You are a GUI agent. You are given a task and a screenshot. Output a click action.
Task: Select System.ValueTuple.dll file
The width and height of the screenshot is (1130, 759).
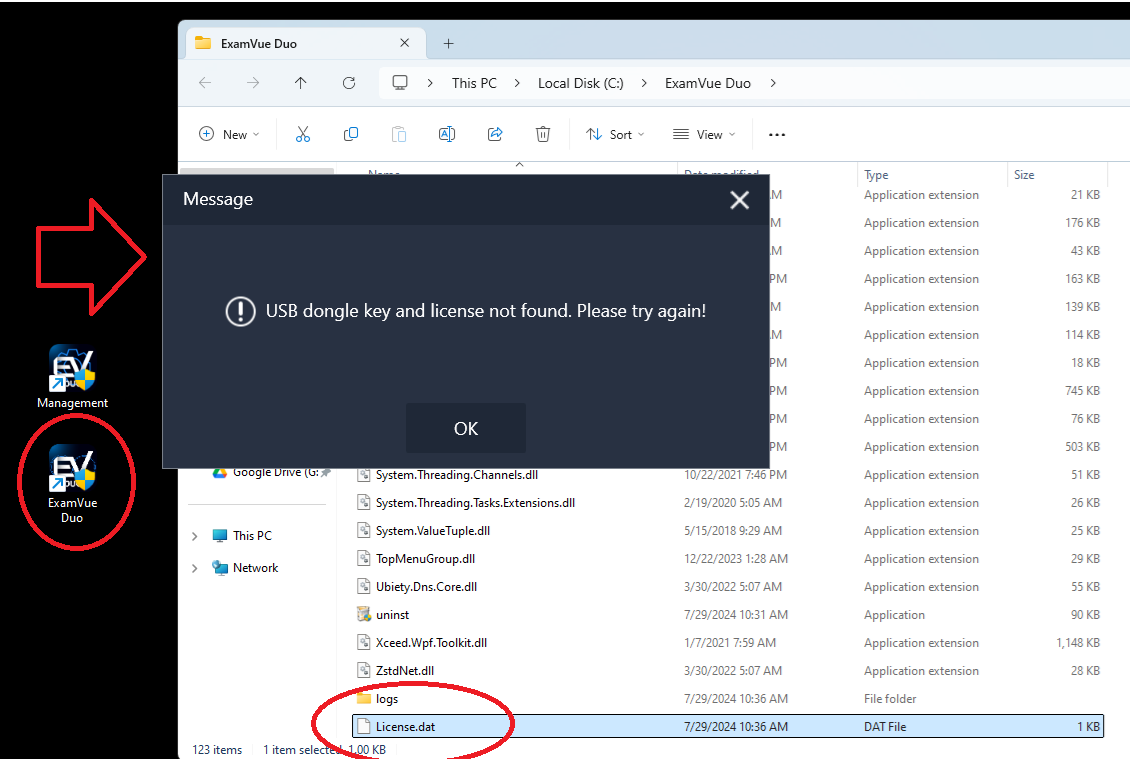pyautogui.click(x=728, y=531)
